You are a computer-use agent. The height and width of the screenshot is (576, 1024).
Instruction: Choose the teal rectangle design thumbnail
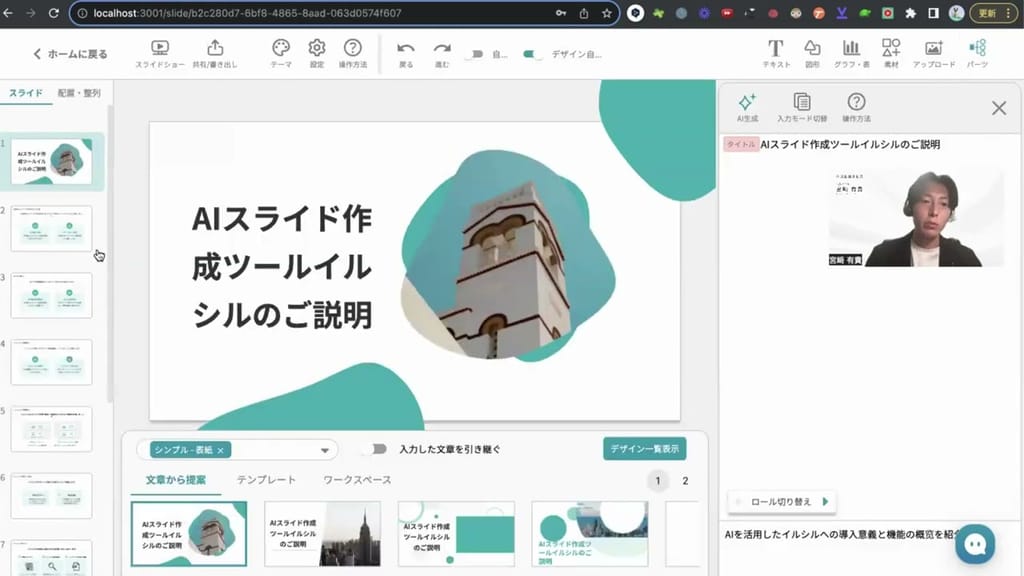pos(456,534)
